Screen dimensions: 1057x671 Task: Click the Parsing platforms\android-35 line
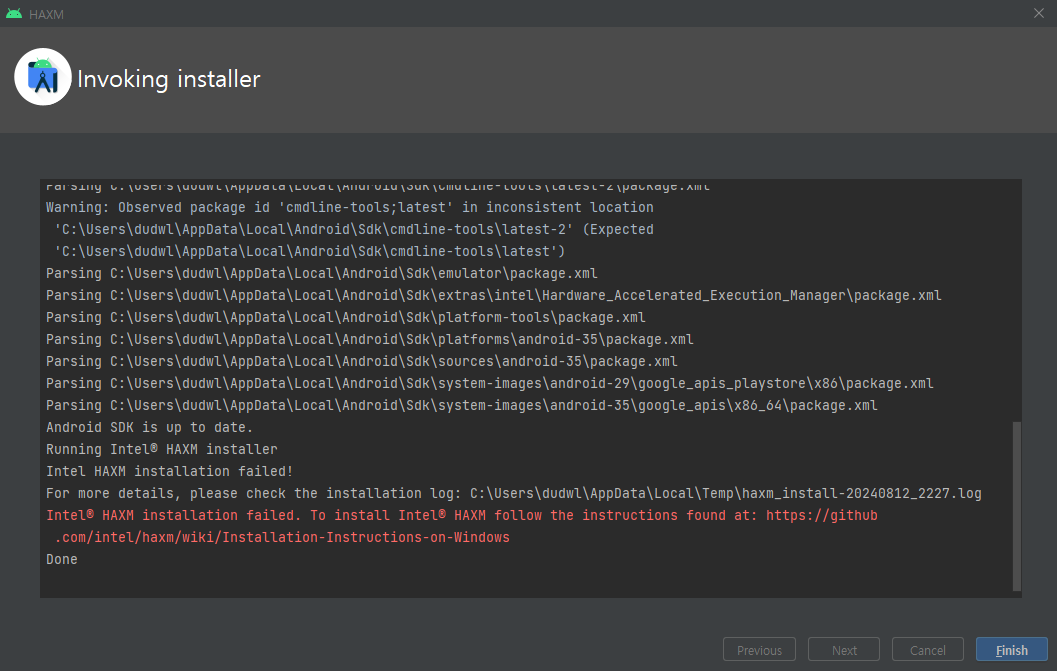(369, 339)
